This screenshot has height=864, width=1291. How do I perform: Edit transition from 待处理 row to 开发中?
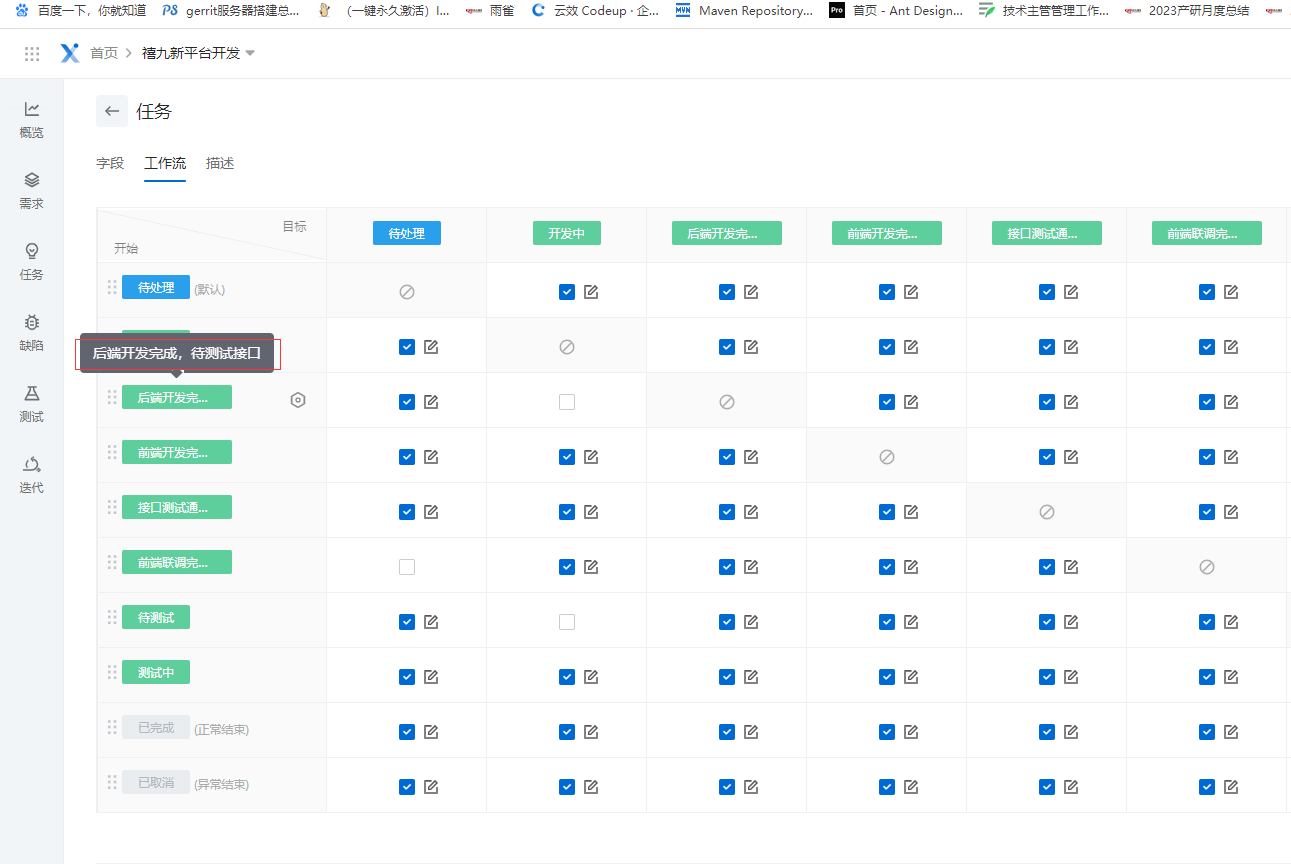[x=591, y=292]
